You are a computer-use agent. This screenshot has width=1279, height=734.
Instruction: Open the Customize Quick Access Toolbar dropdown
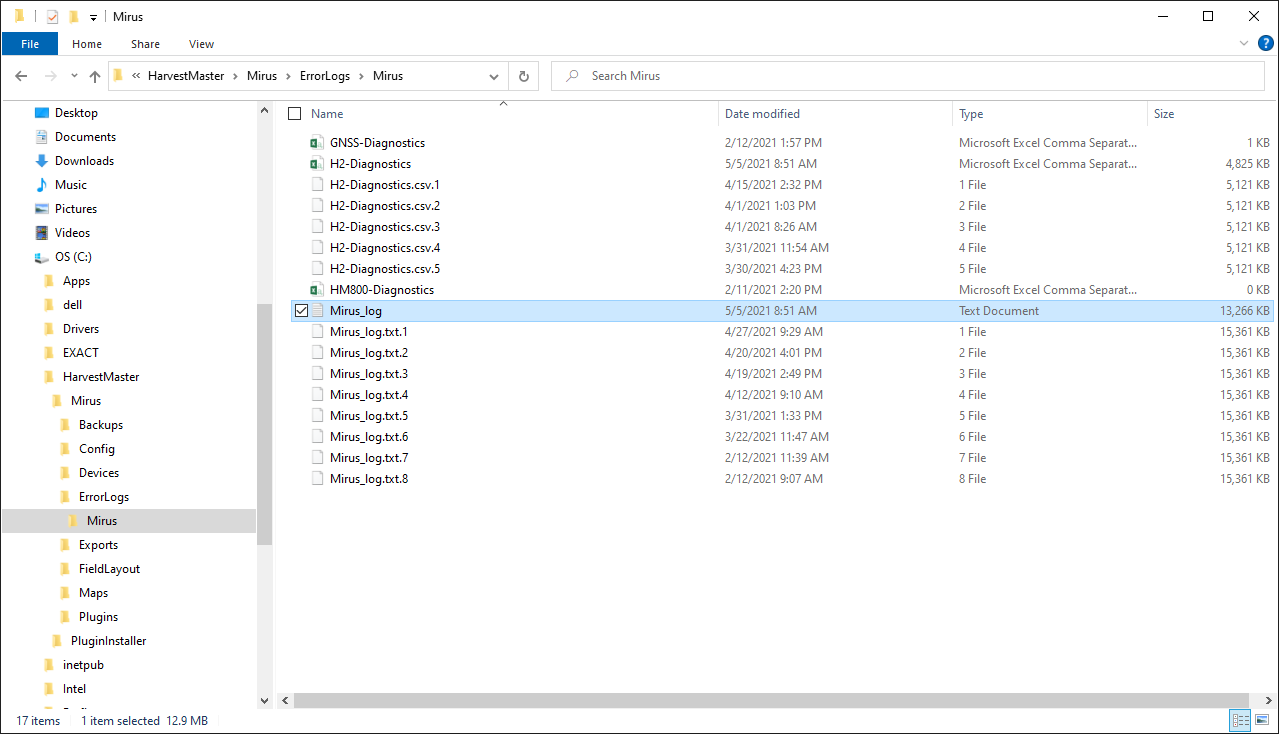(93, 17)
